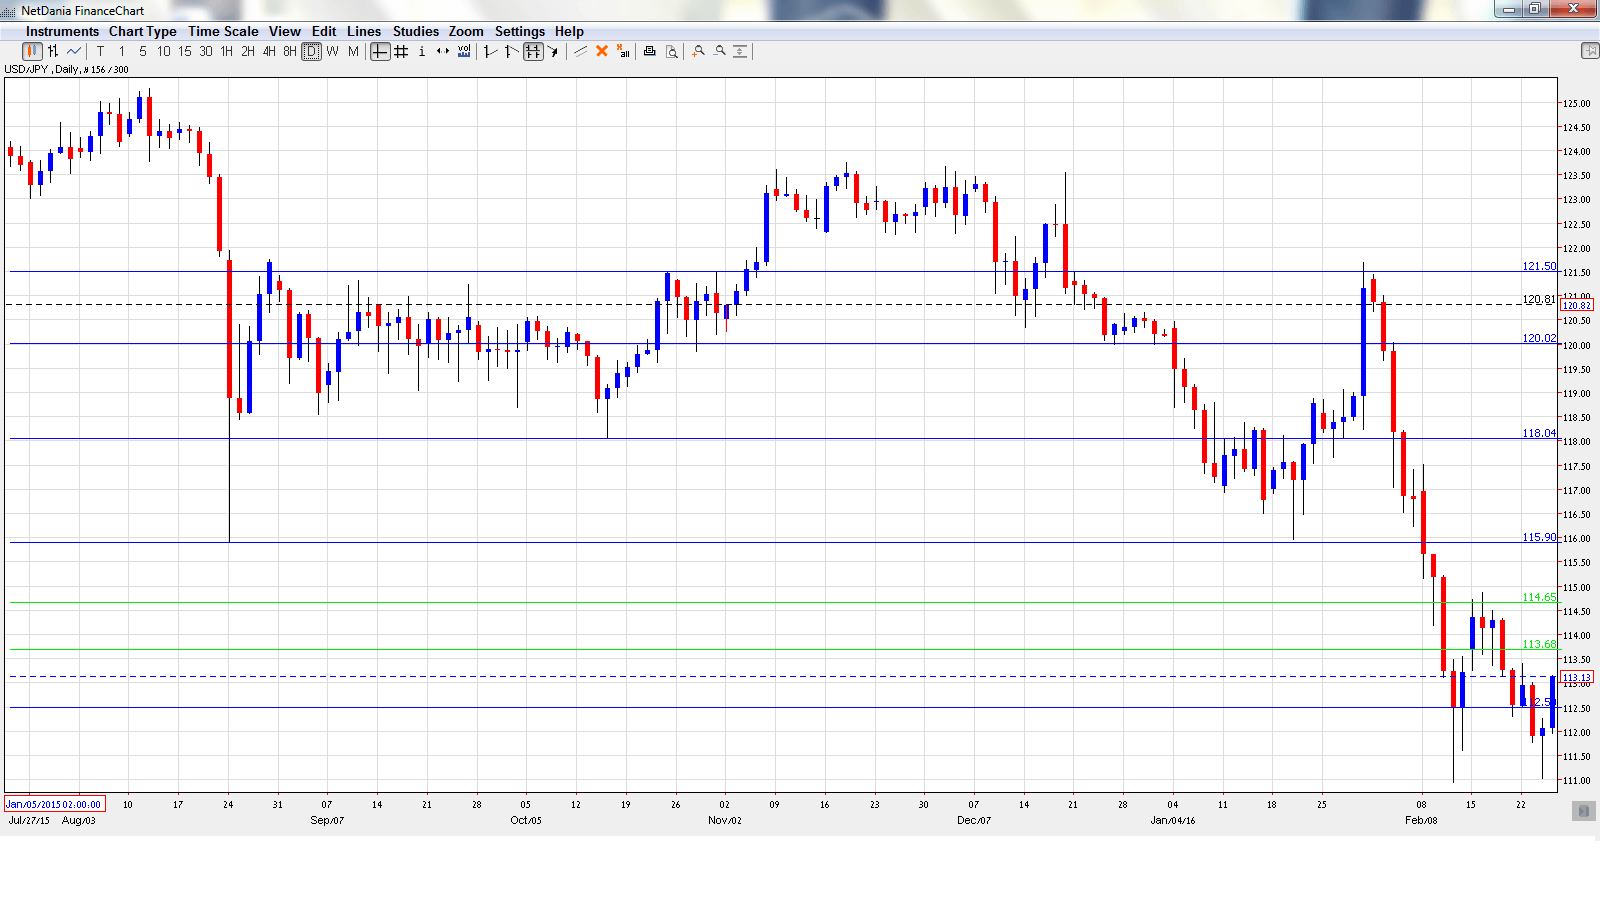Select the candlestick chart type icon
1600x900 pixels.
tap(32, 51)
